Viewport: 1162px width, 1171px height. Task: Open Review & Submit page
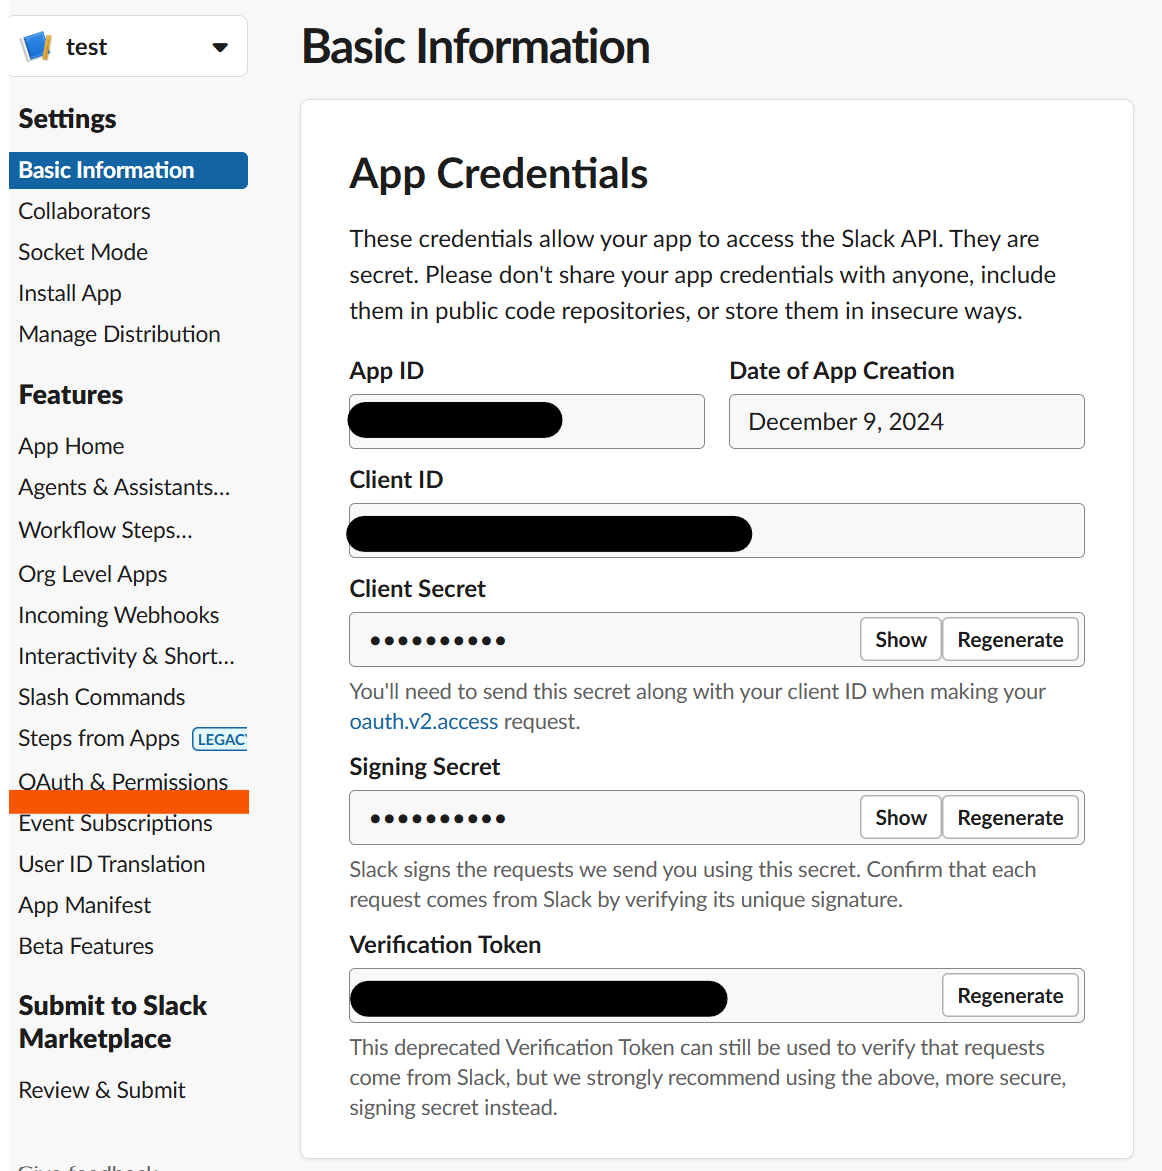[x=102, y=1090]
